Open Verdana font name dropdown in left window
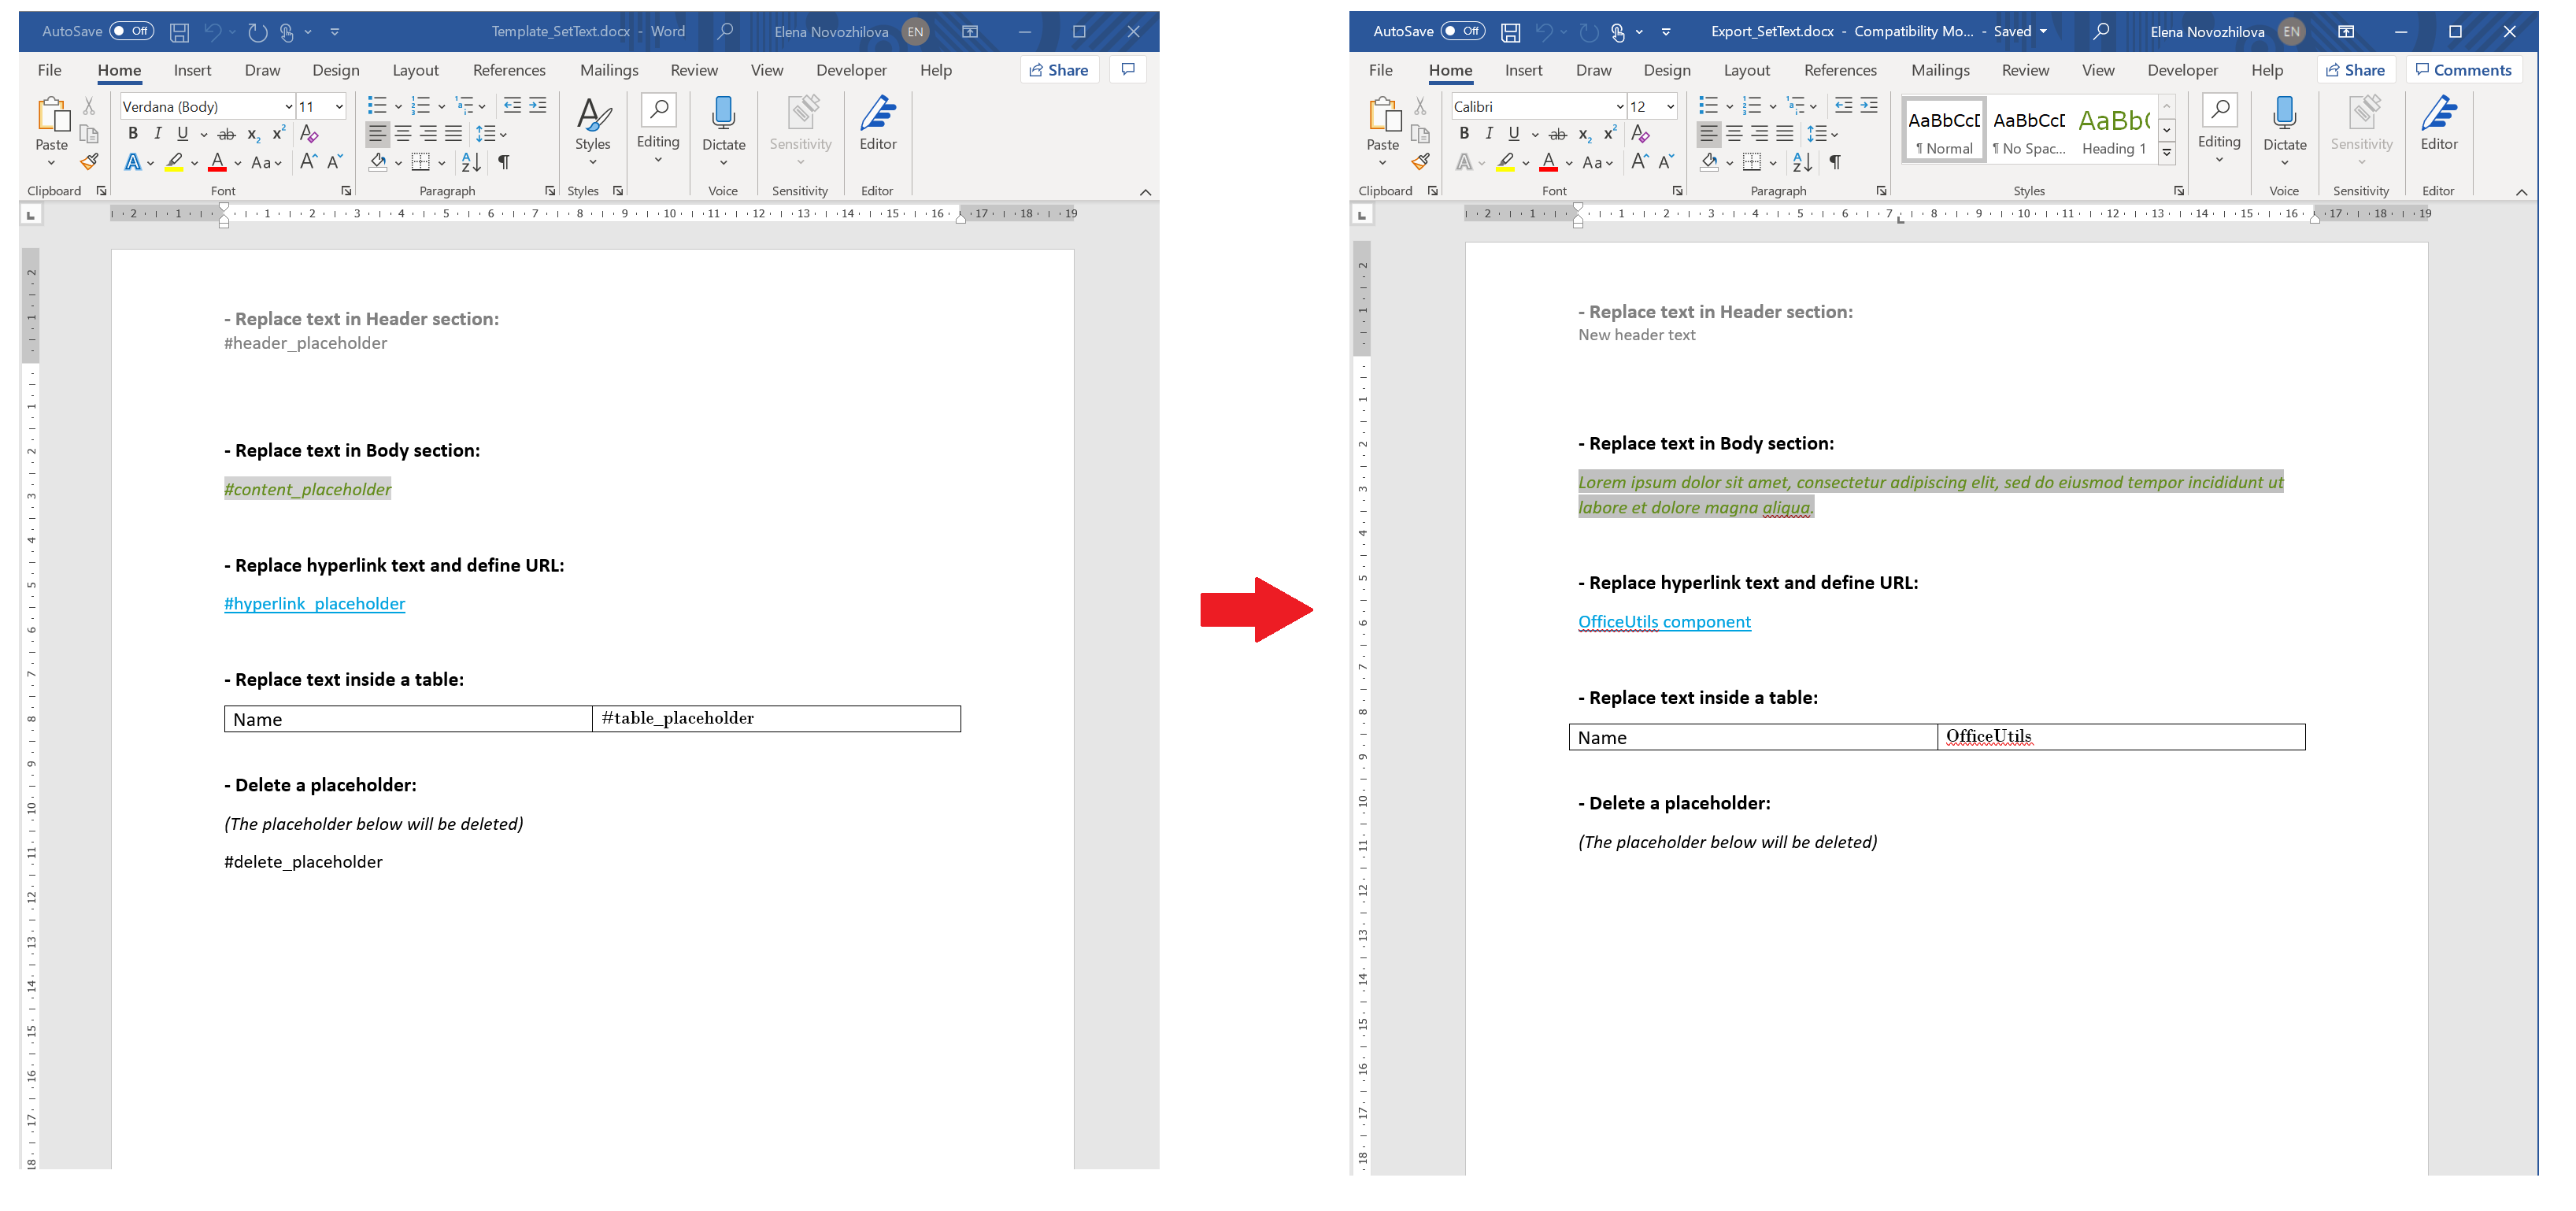The width and height of the screenshot is (2576, 1211). coord(289,106)
